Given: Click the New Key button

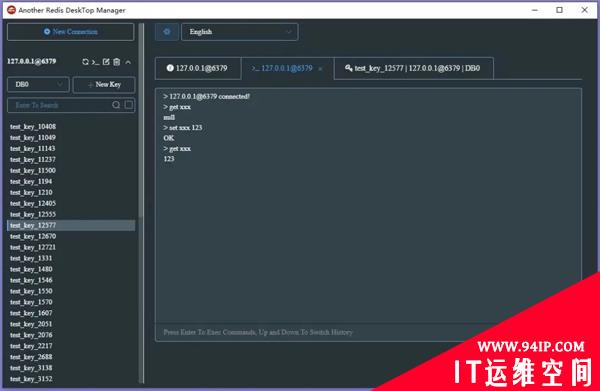Looking at the screenshot, I should [104, 85].
